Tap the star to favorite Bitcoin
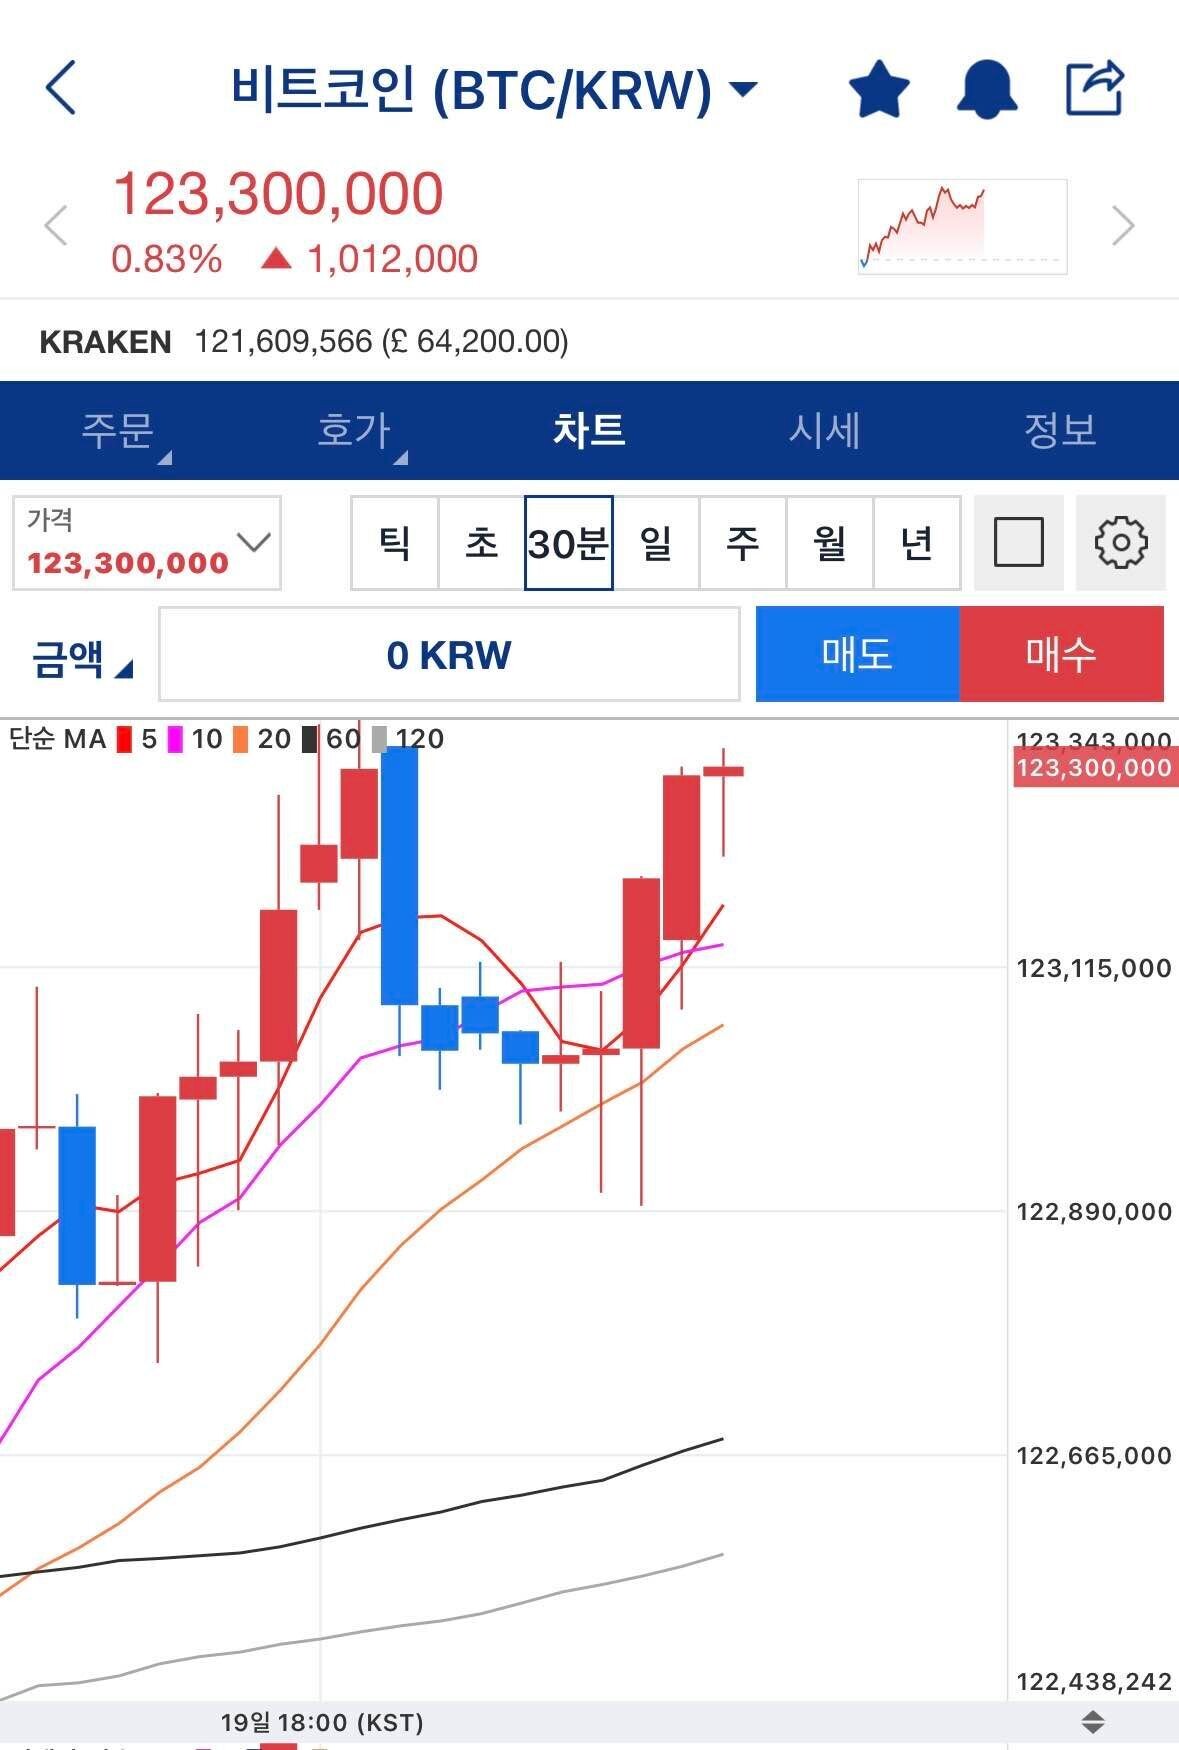Viewport: 1179px width, 1750px height. 880,90
